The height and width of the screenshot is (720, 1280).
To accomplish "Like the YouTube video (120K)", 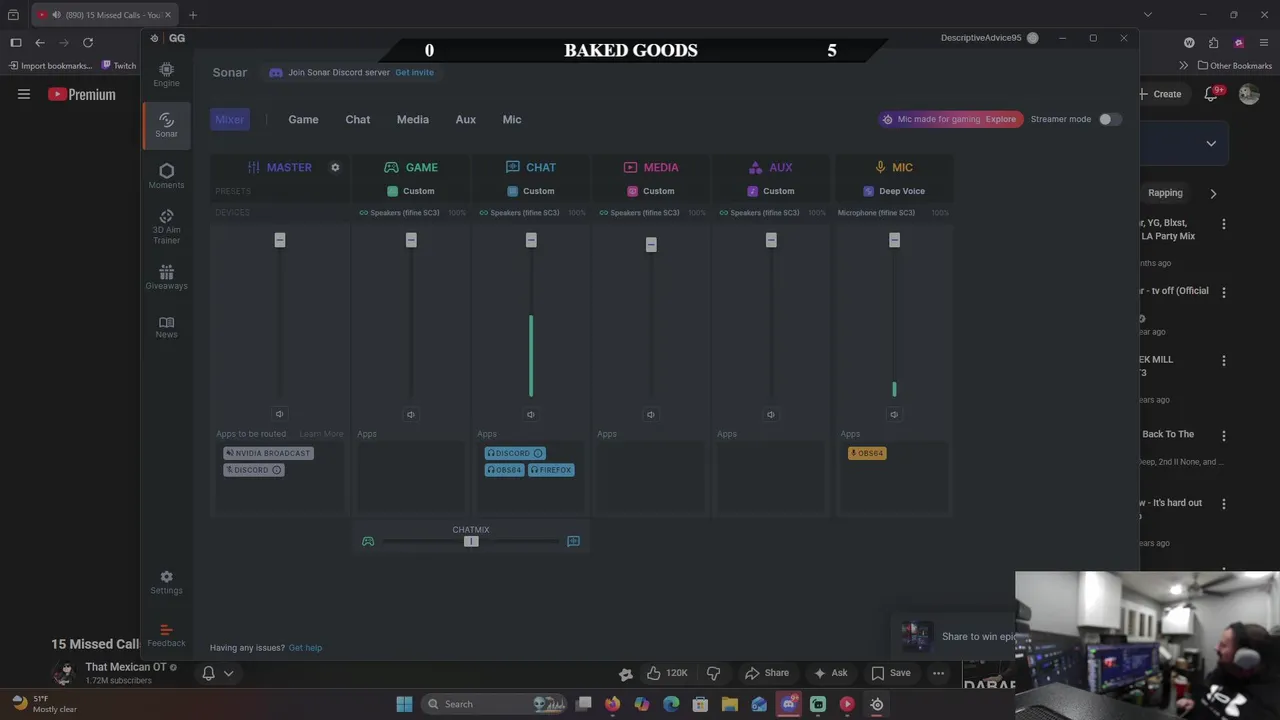I will [666, 673].
